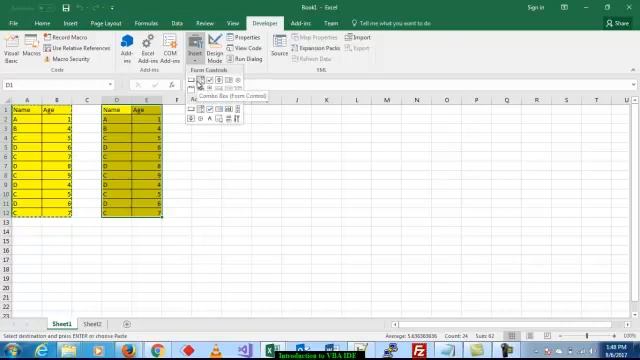Open More Controls in ActiveX section

[x=237, y=118]
